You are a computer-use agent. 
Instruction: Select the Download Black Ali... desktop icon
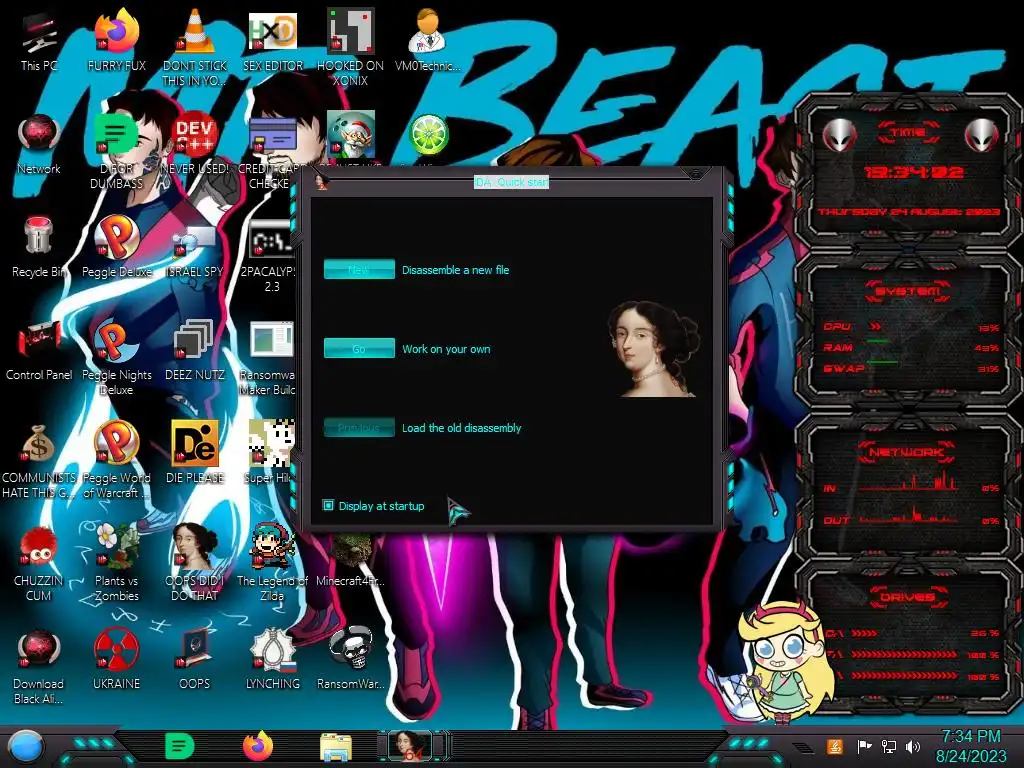coord(39,666)
